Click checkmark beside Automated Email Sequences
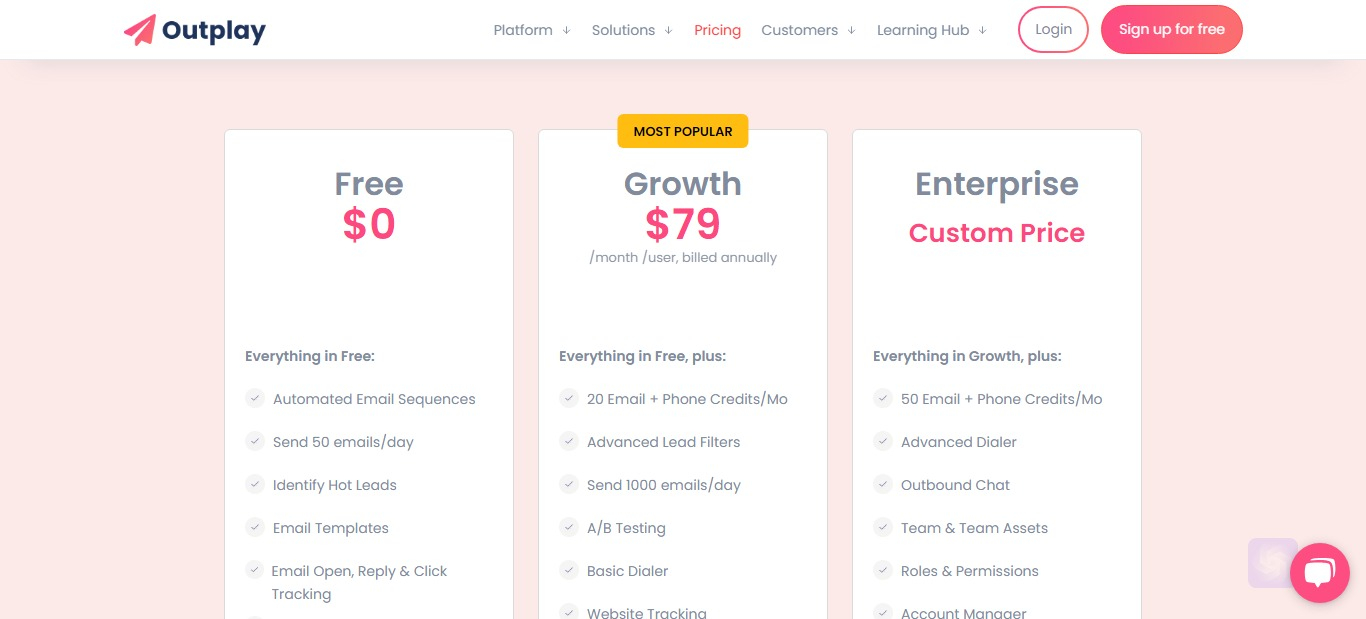Screen dimensions: 1366x619 tap(254, 398)
